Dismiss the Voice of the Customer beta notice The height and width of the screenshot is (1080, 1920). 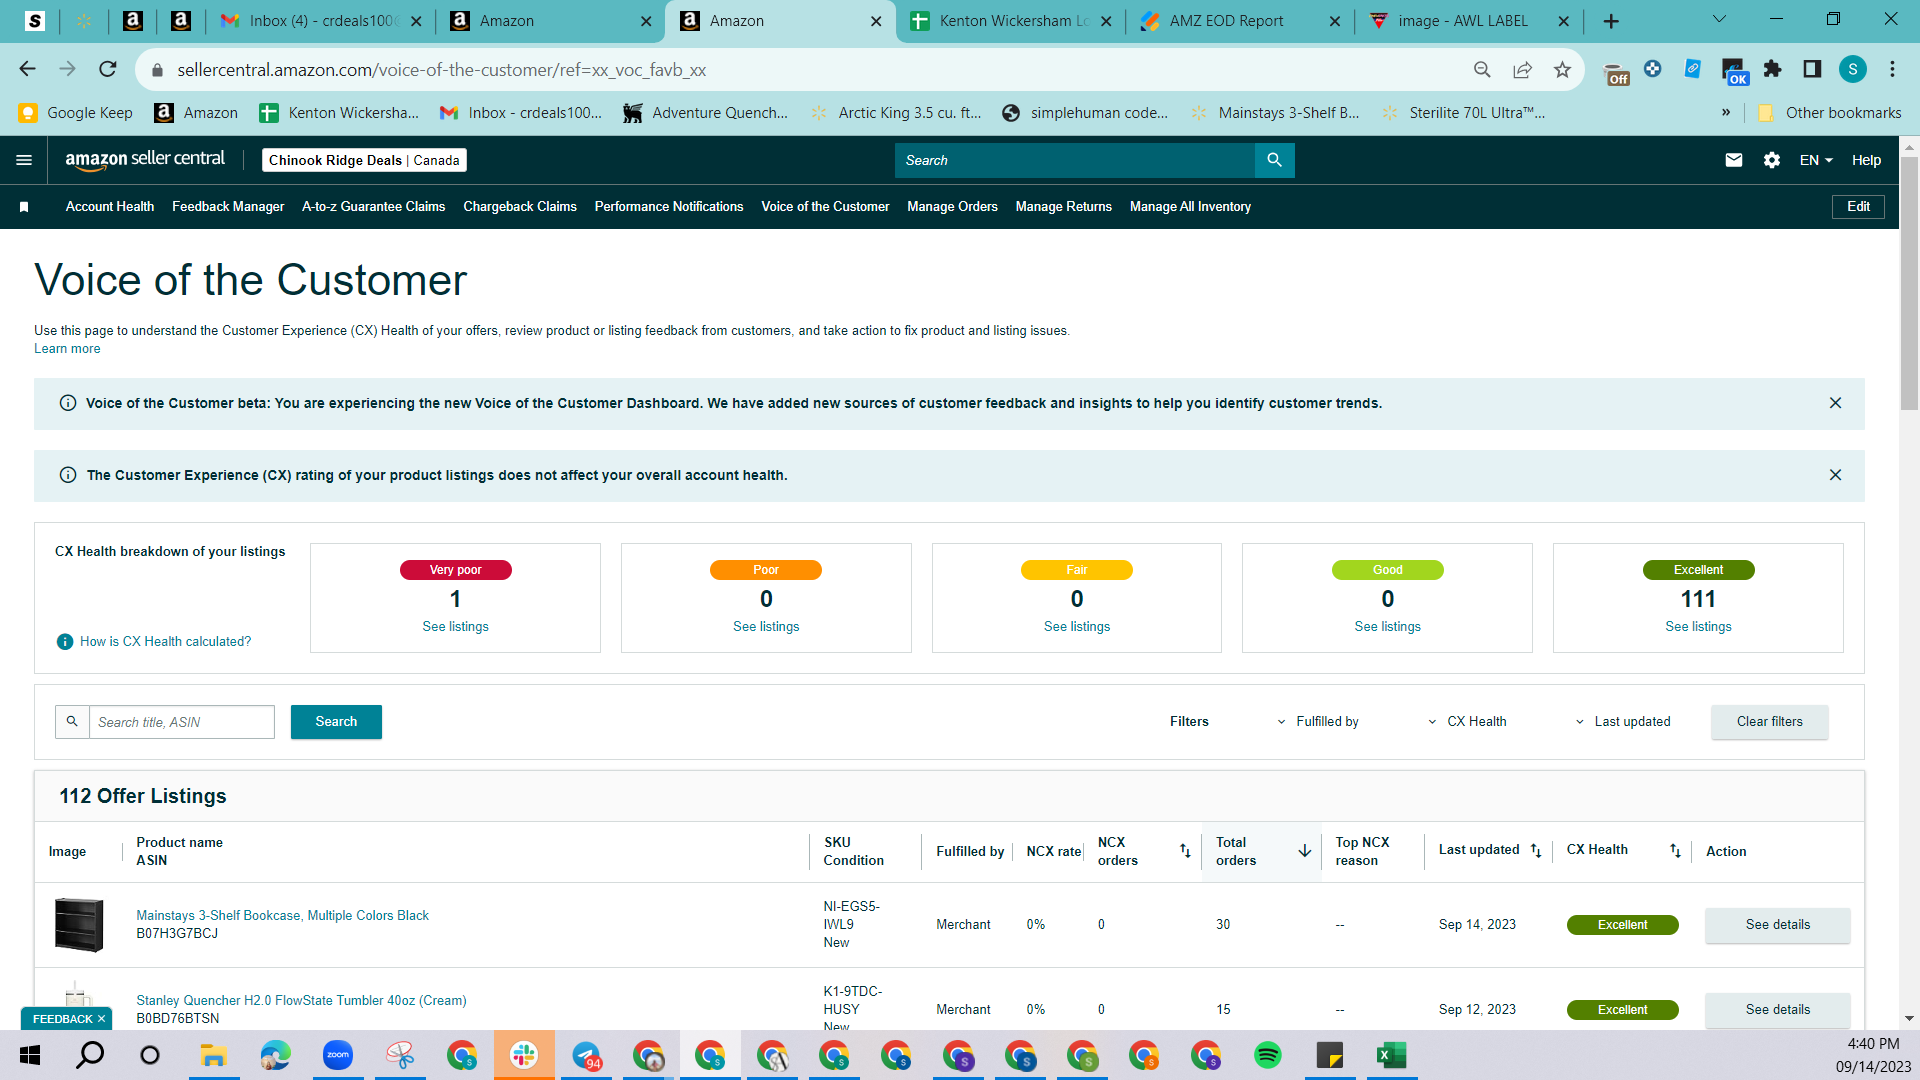point(1835,403)
